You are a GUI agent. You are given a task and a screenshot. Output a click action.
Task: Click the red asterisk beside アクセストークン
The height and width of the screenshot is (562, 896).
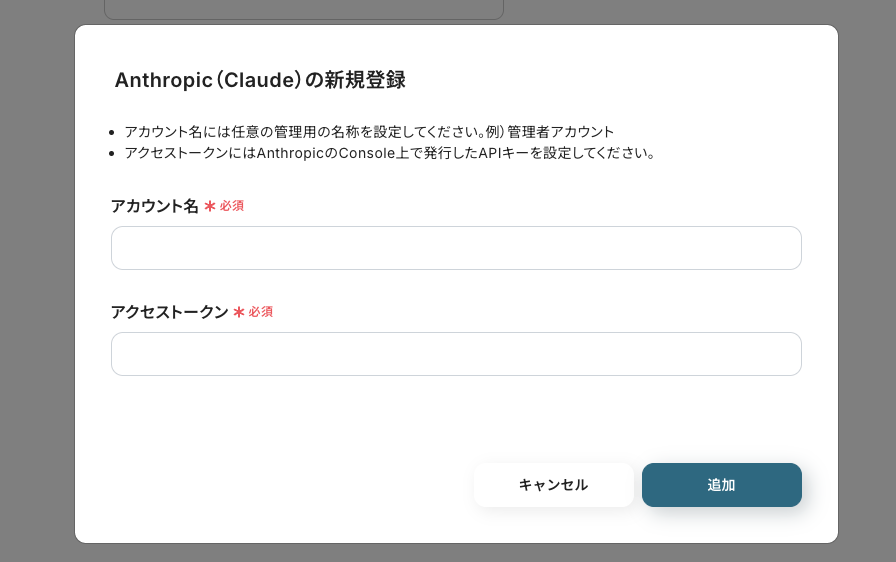[x=239, y=312]
